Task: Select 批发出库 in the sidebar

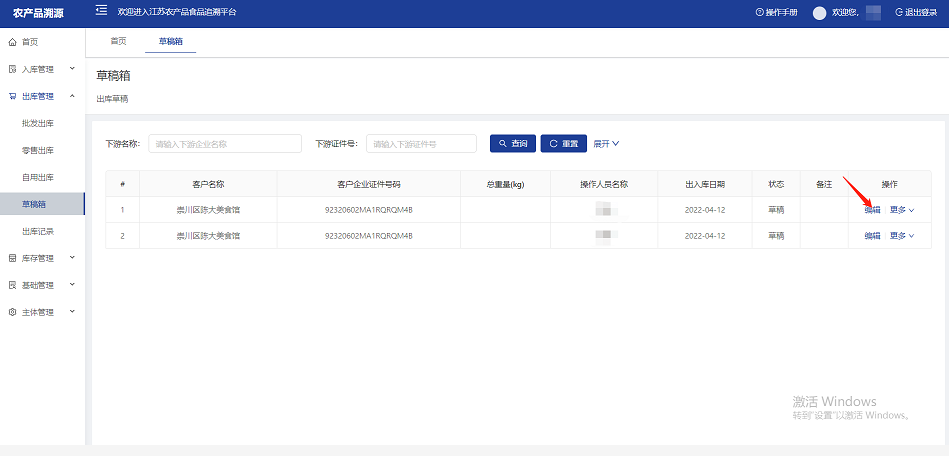Action: pos(38,123)
